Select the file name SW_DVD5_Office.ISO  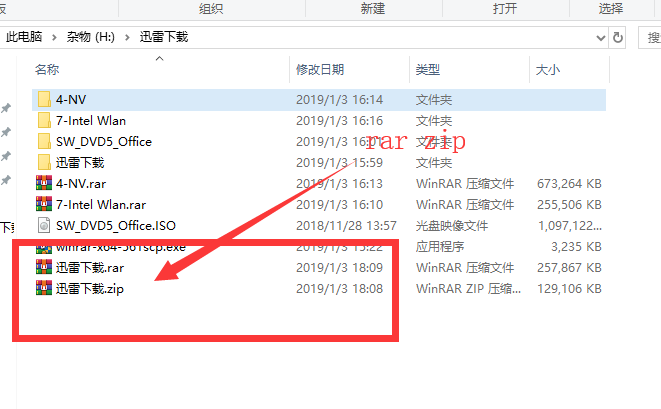pos(116,226)
